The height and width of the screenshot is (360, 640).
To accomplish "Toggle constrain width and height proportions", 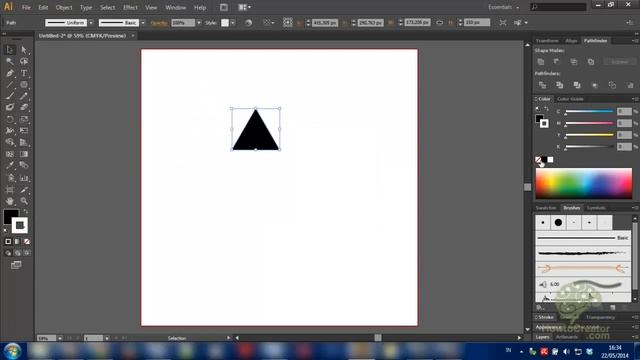I will coord(440,23).
